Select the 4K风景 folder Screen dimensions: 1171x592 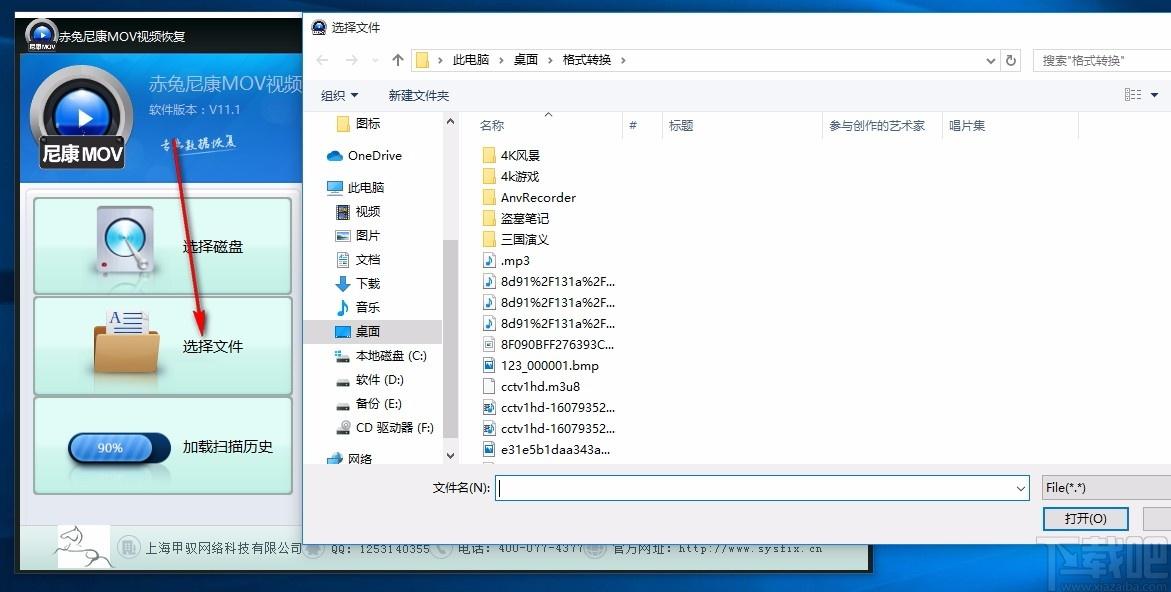pos(512,155)
